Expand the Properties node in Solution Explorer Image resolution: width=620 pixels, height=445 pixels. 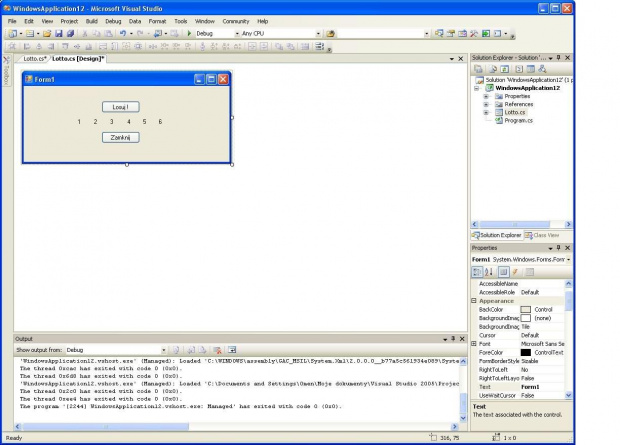[486, 96]
